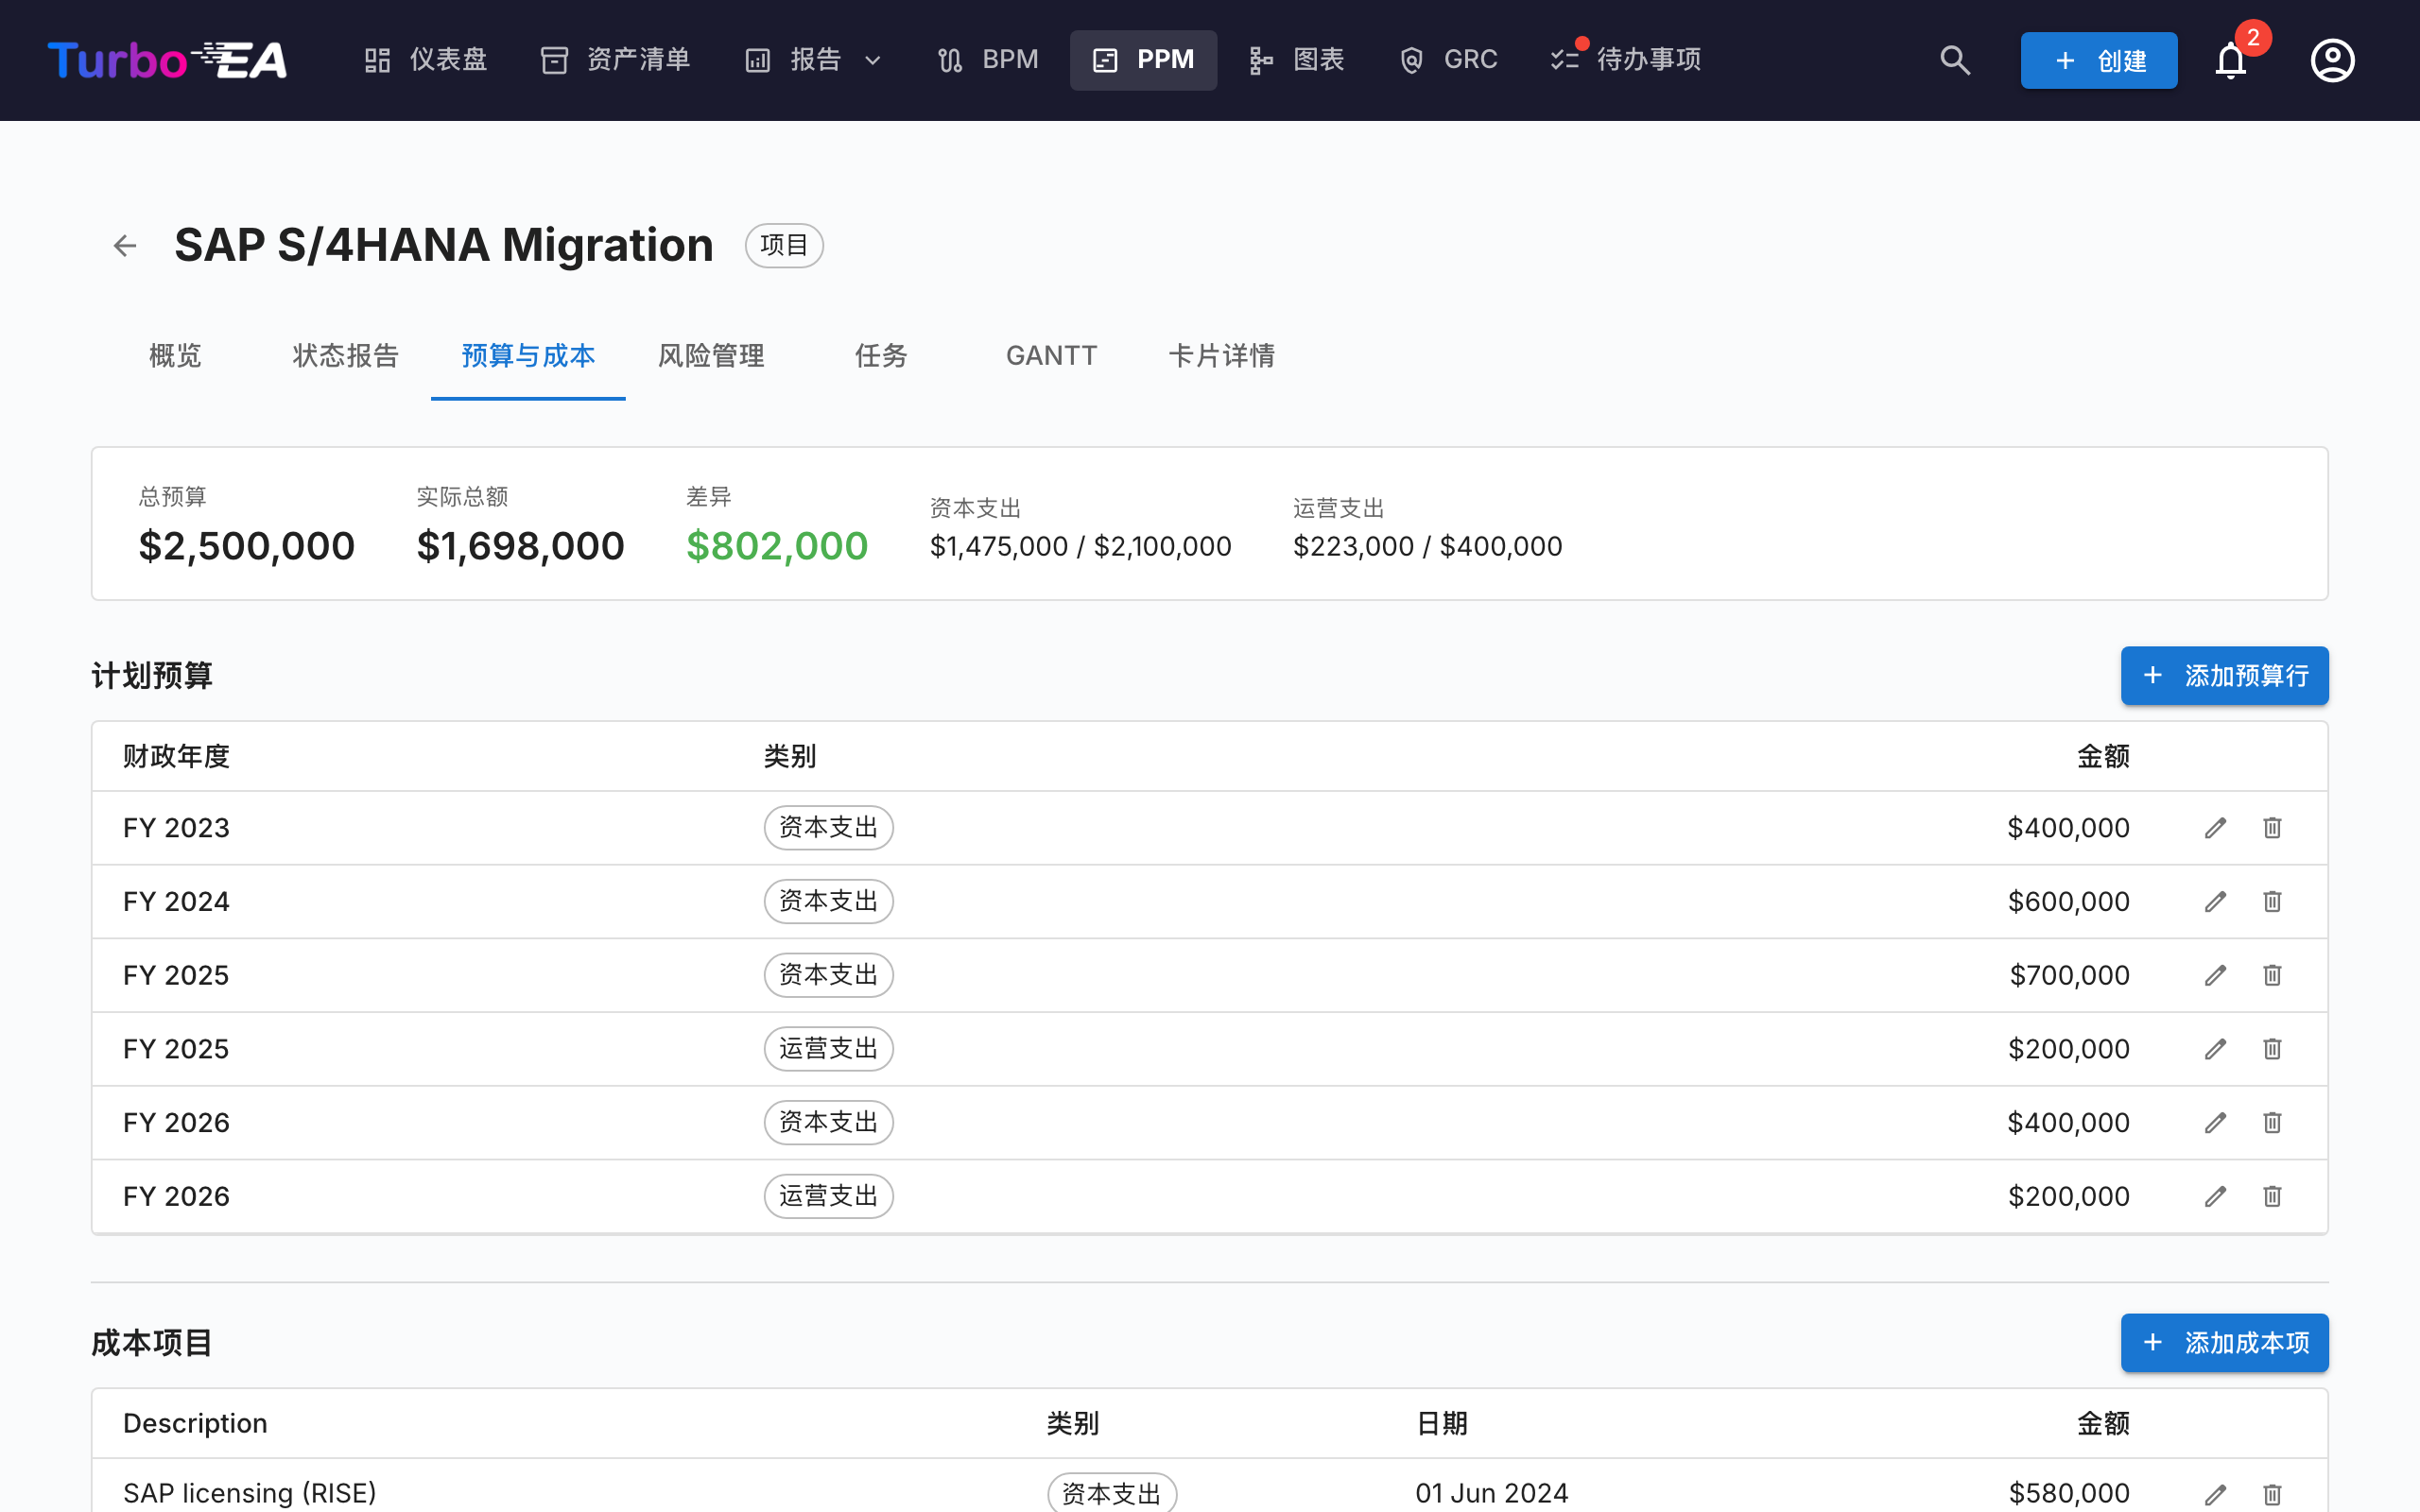Delete the FY 2023 capital budget row
This screenshot has height=1512, width=2420.
tap(2272, 828)
